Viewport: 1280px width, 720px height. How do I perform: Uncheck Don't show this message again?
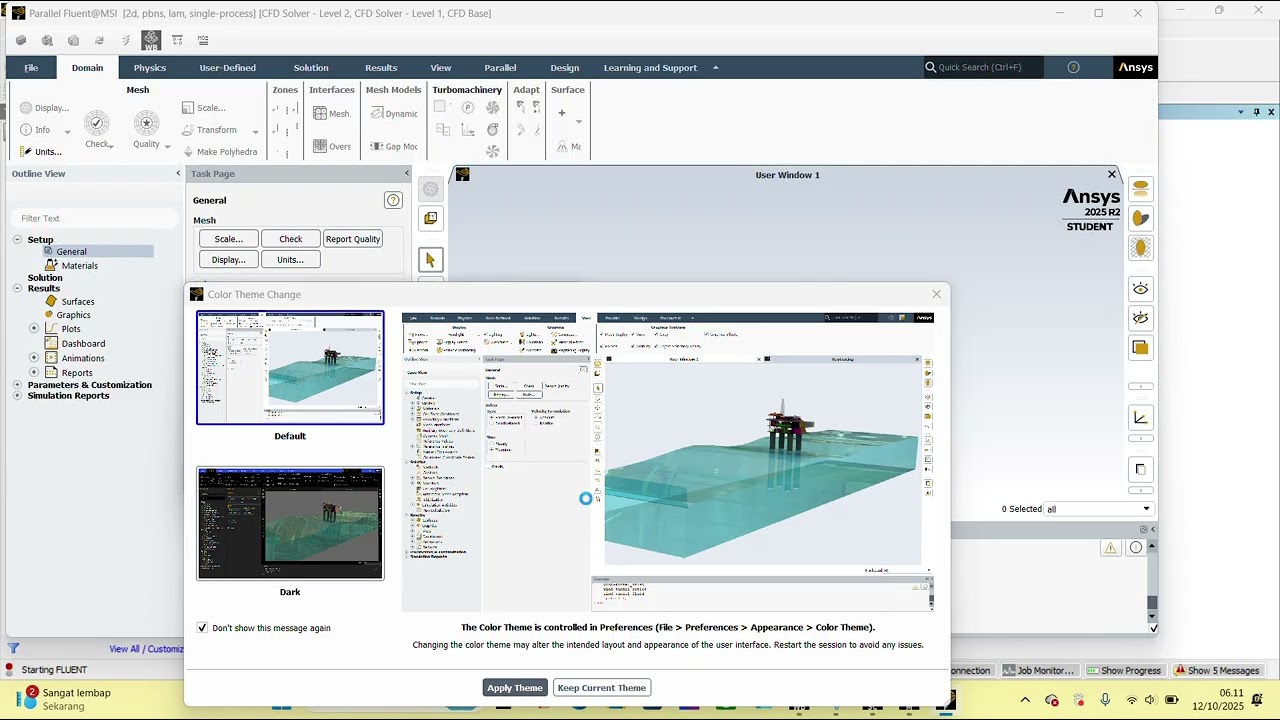(203, 628)
